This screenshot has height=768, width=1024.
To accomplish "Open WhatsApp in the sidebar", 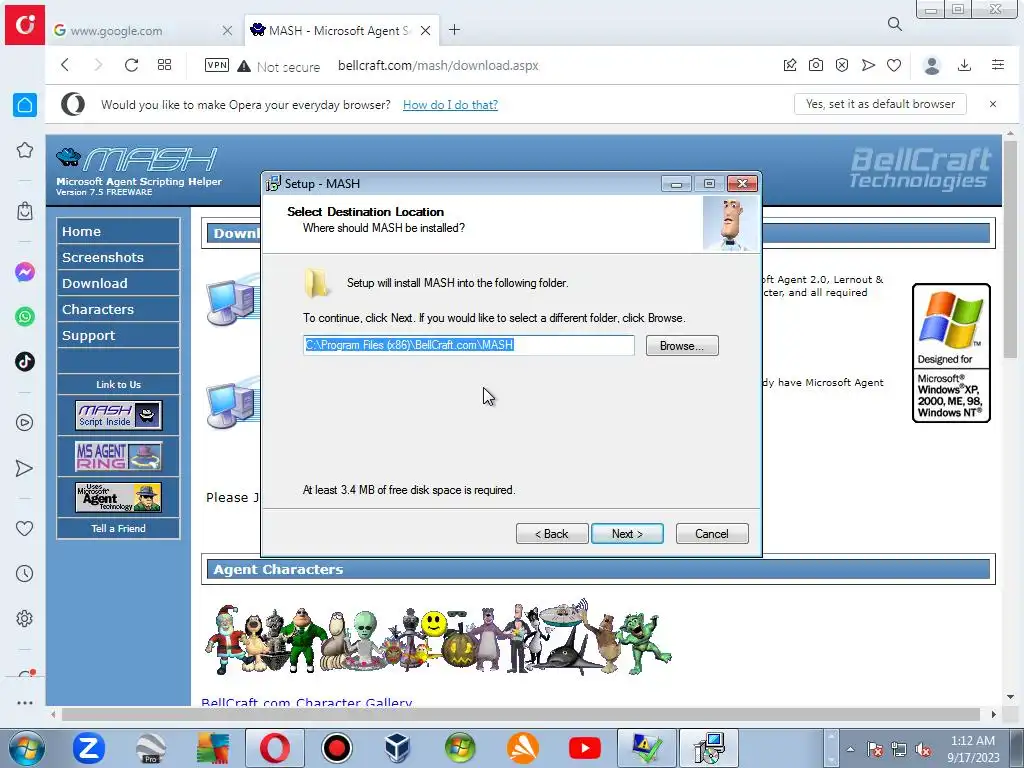I will [x=25, y=317].
